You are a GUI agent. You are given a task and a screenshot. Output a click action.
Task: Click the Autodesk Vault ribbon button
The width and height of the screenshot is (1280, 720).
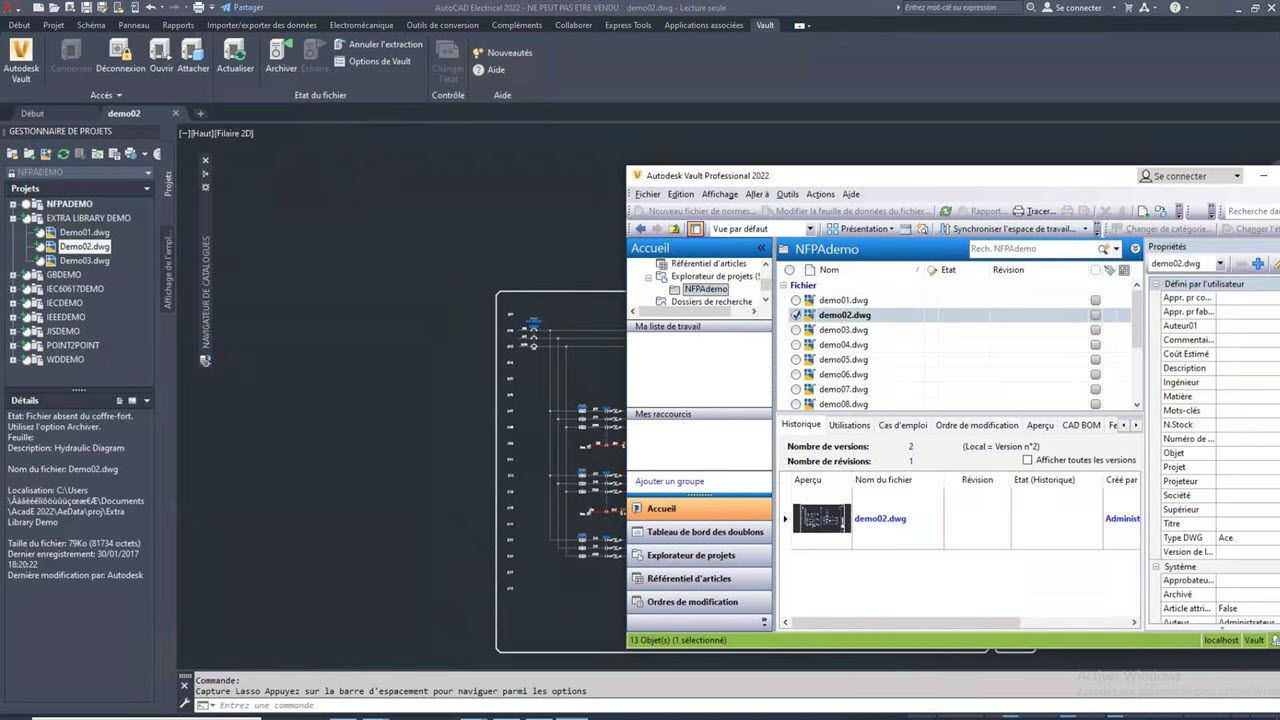[x=21, y=59]
